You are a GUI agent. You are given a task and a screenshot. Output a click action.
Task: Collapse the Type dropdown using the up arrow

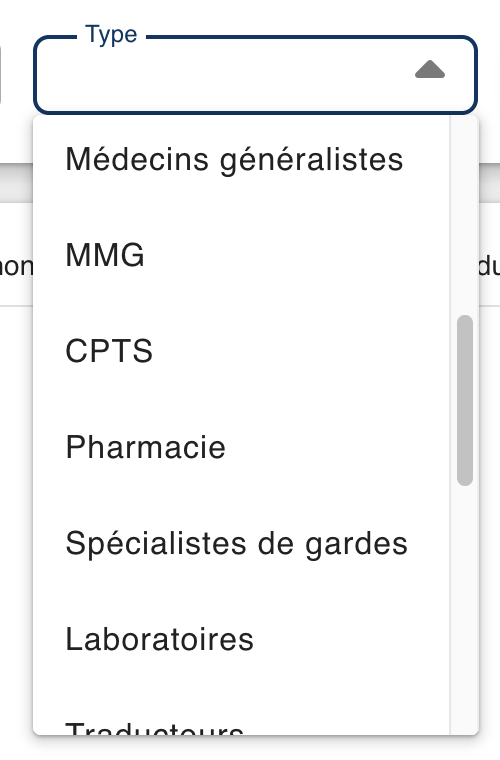(430, 69)
